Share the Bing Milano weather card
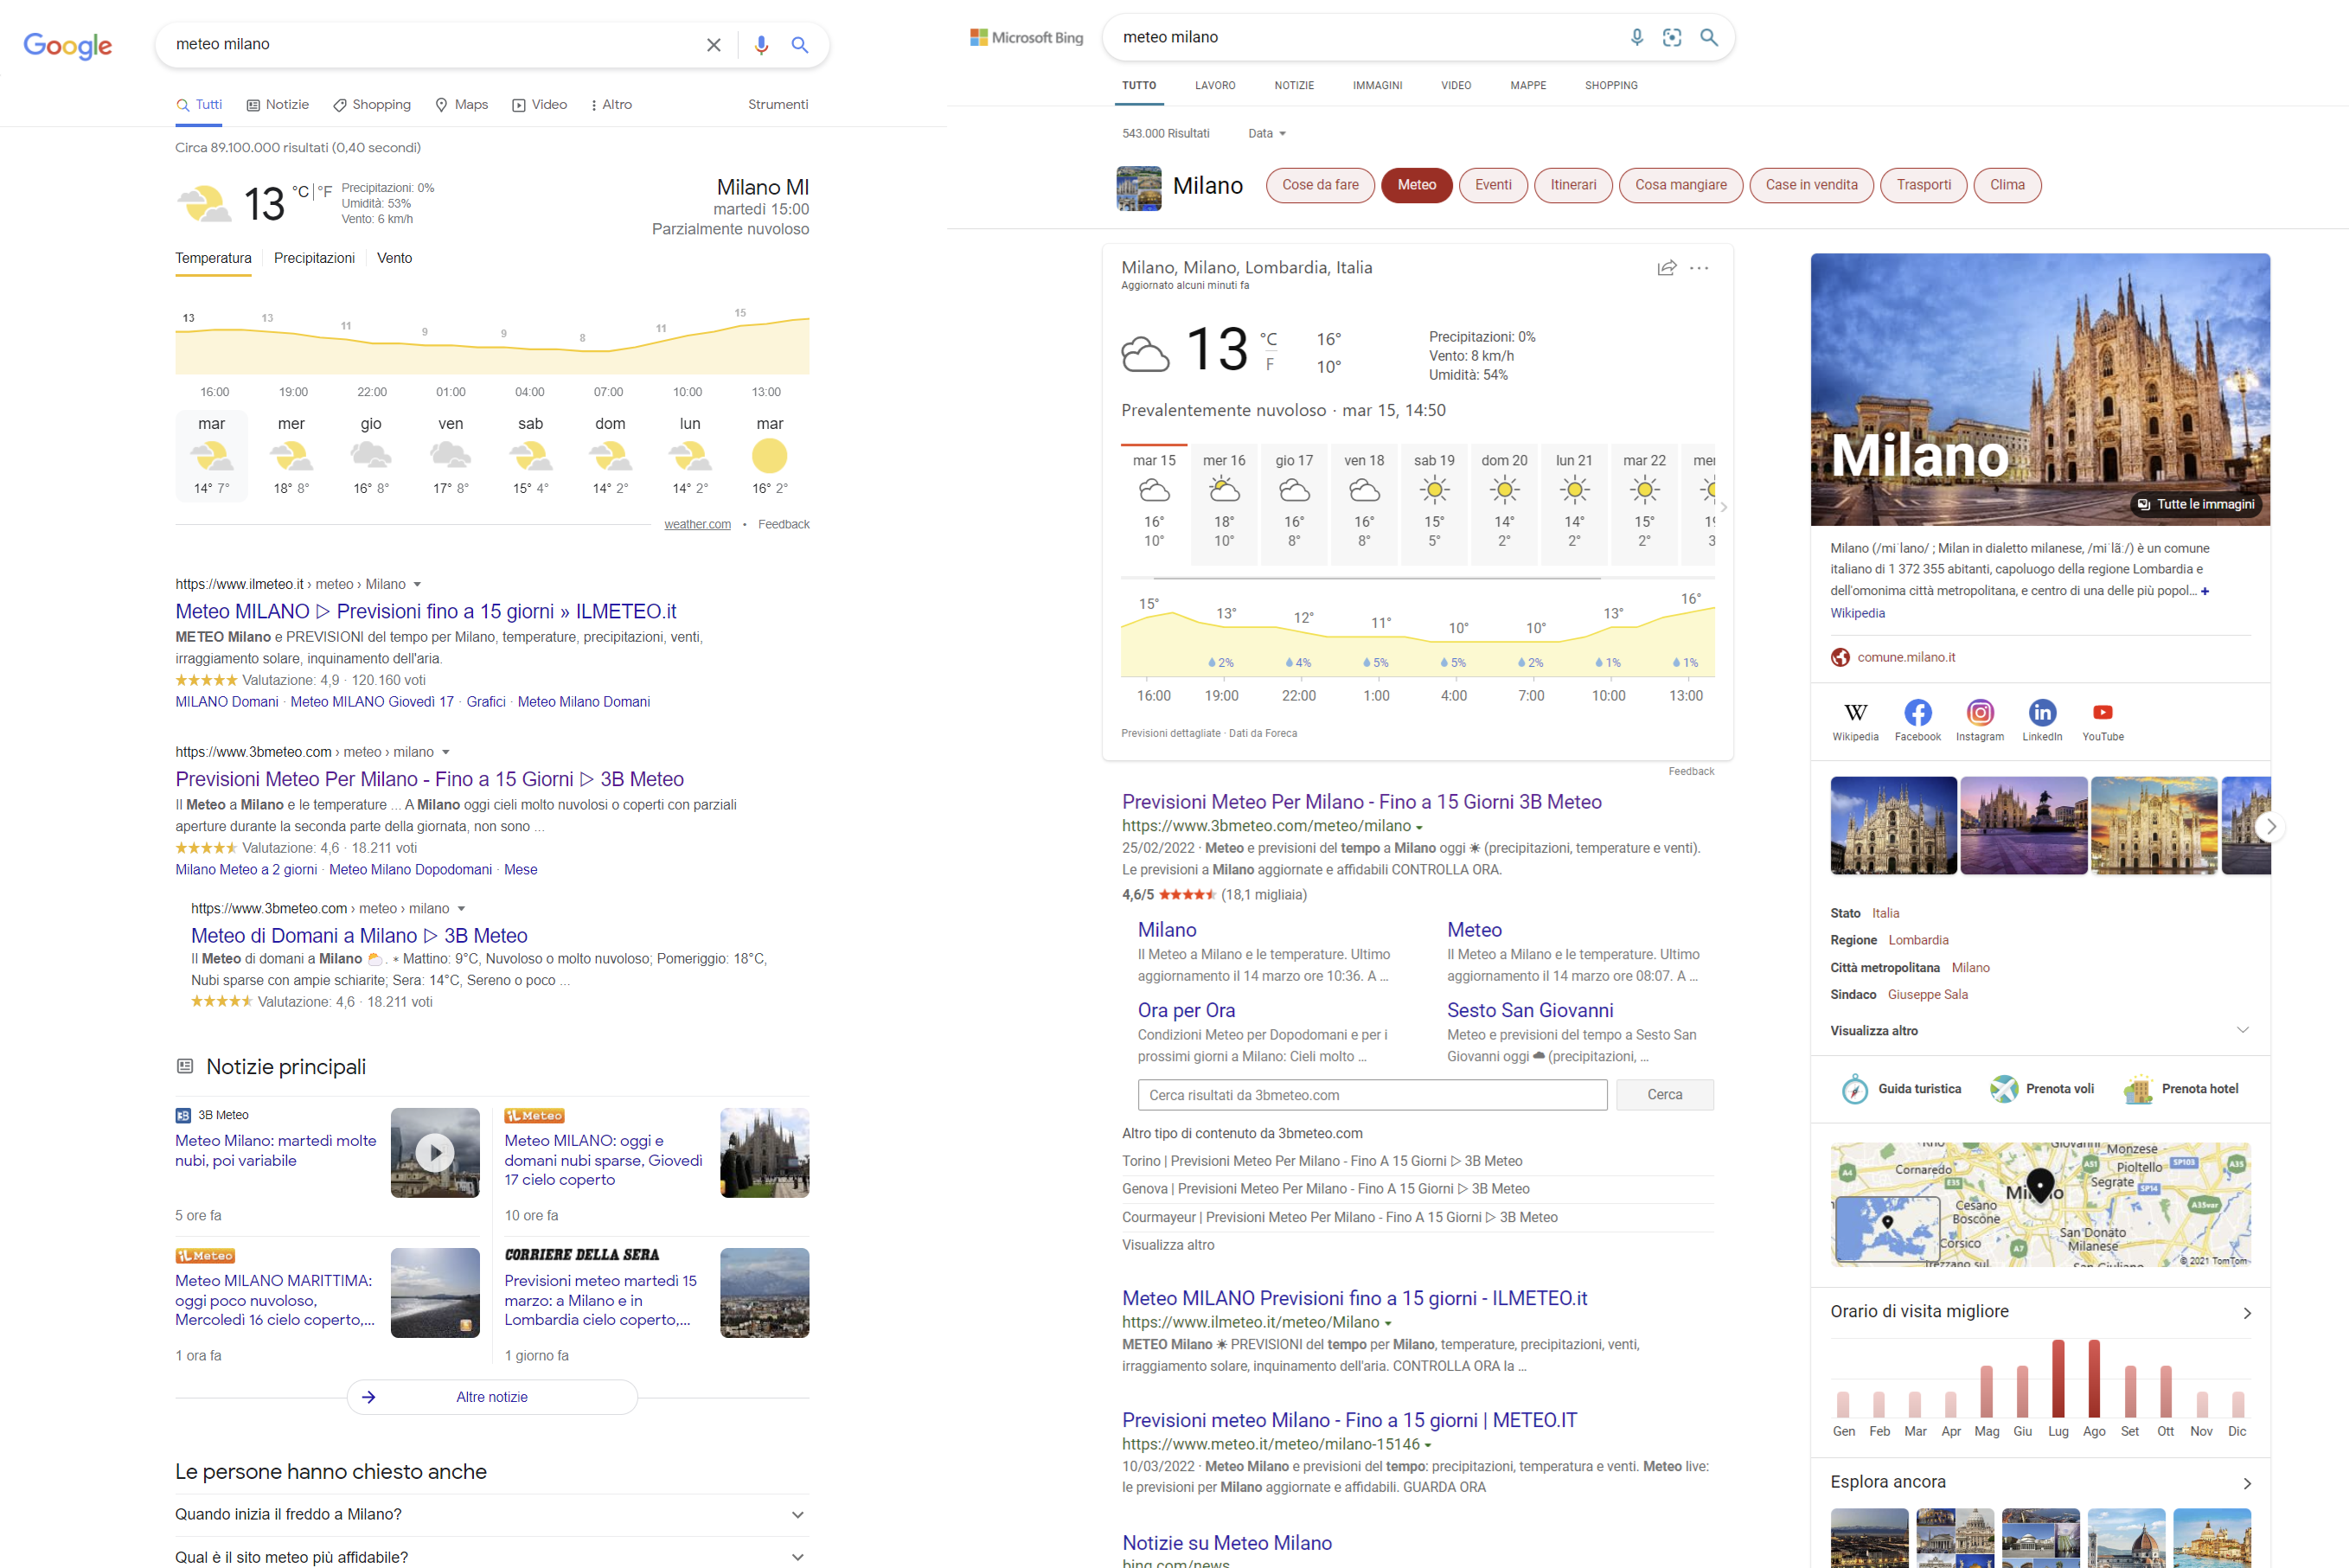Screen dimensions: 2349x1568 [x=1666, y=268]
